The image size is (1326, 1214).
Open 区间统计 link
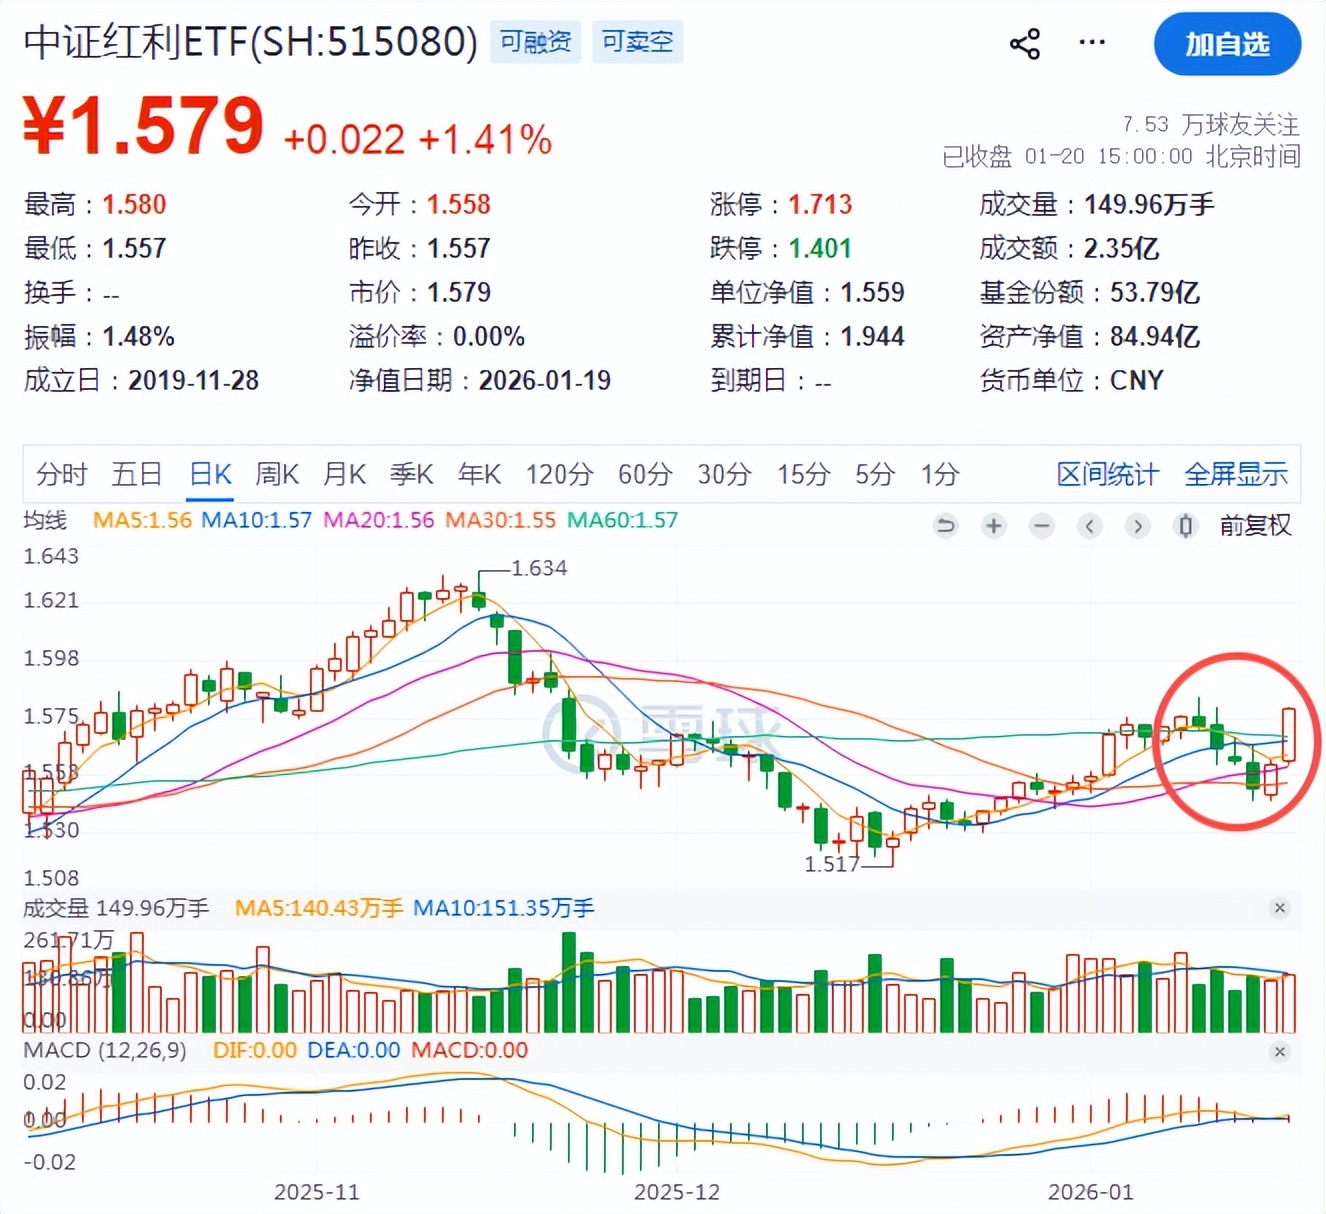pos(1107,474)
